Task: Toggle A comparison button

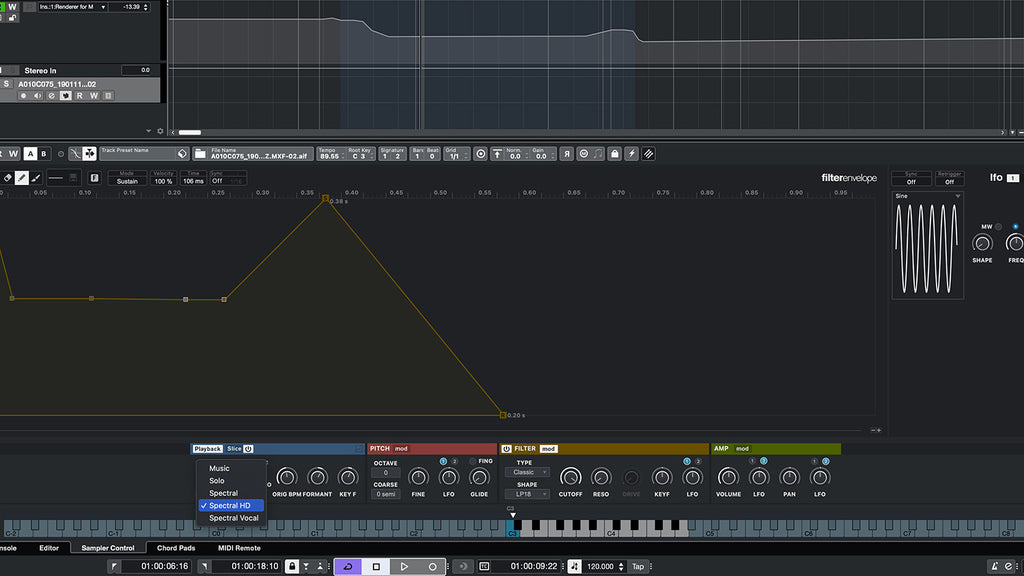Action: 30,154
